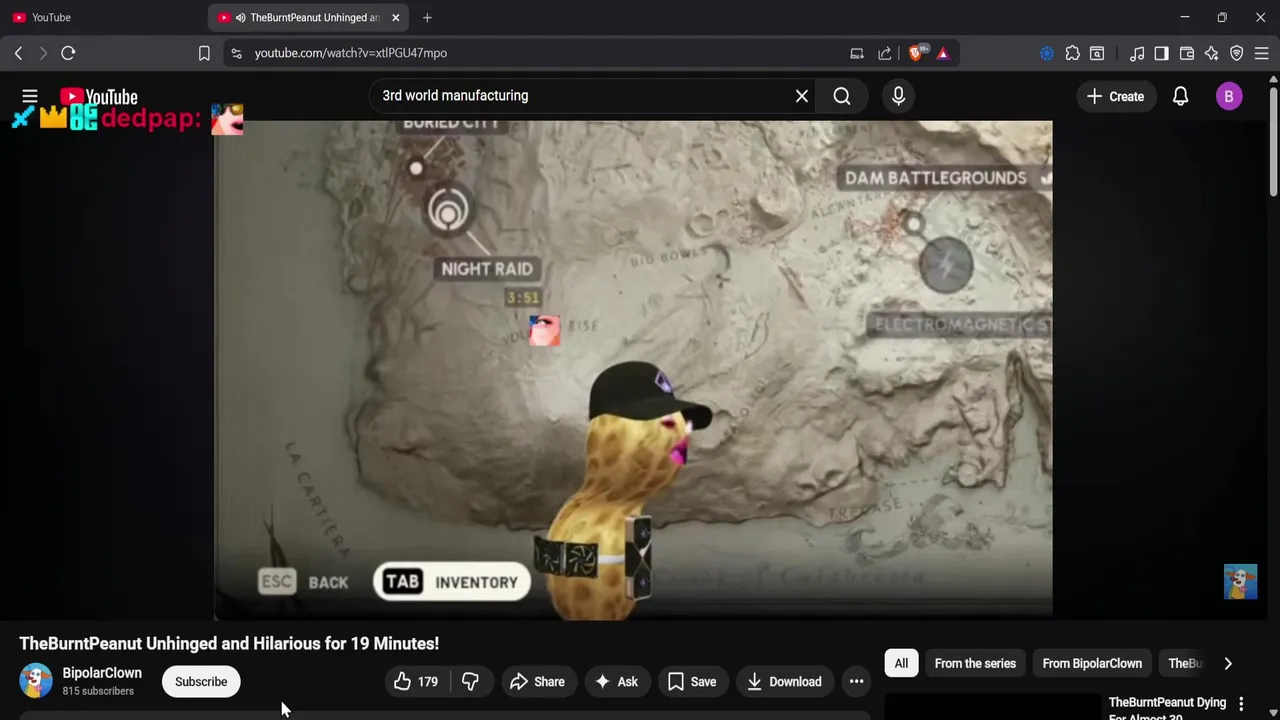Click the Ask button
This screenshot has width=1280, height=720.
[x=616, y=682]
